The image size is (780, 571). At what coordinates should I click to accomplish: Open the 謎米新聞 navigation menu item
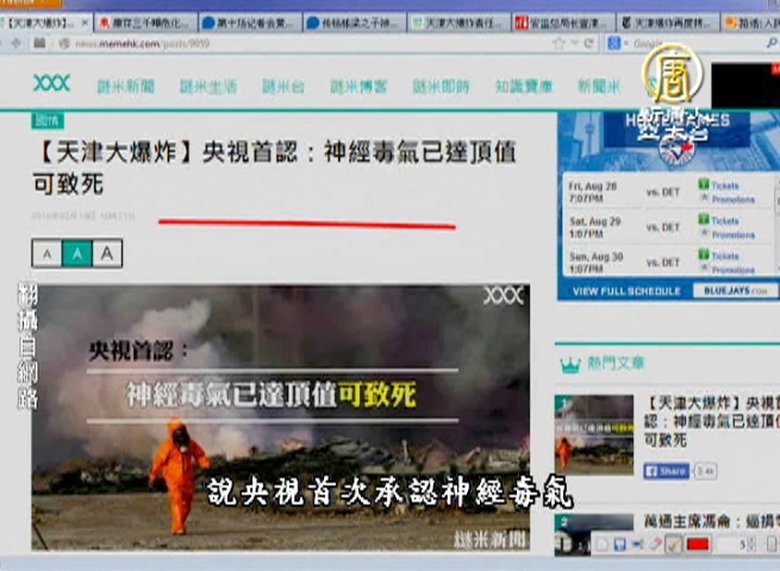pyautogui.click(x=125, y=87)
